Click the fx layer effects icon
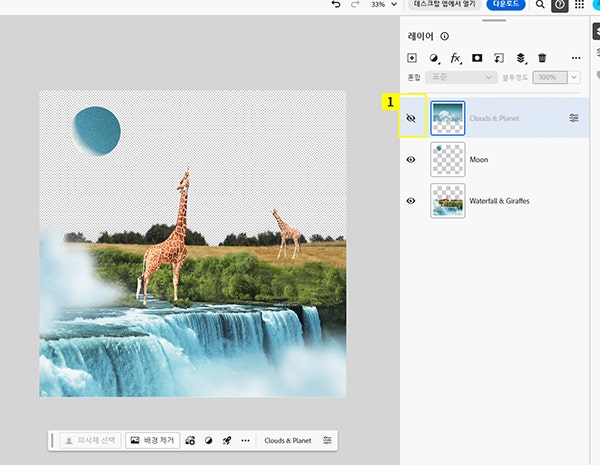600x465 pixels. [x=456, y=59]
